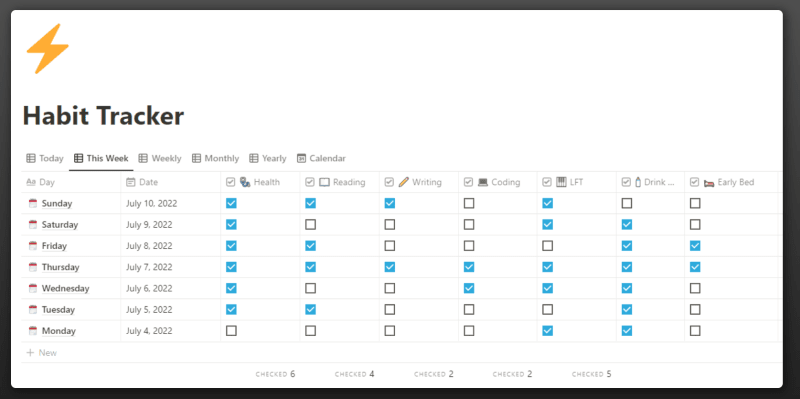
Task: Switch to the Yearly view tab
Action: (268, 158)
